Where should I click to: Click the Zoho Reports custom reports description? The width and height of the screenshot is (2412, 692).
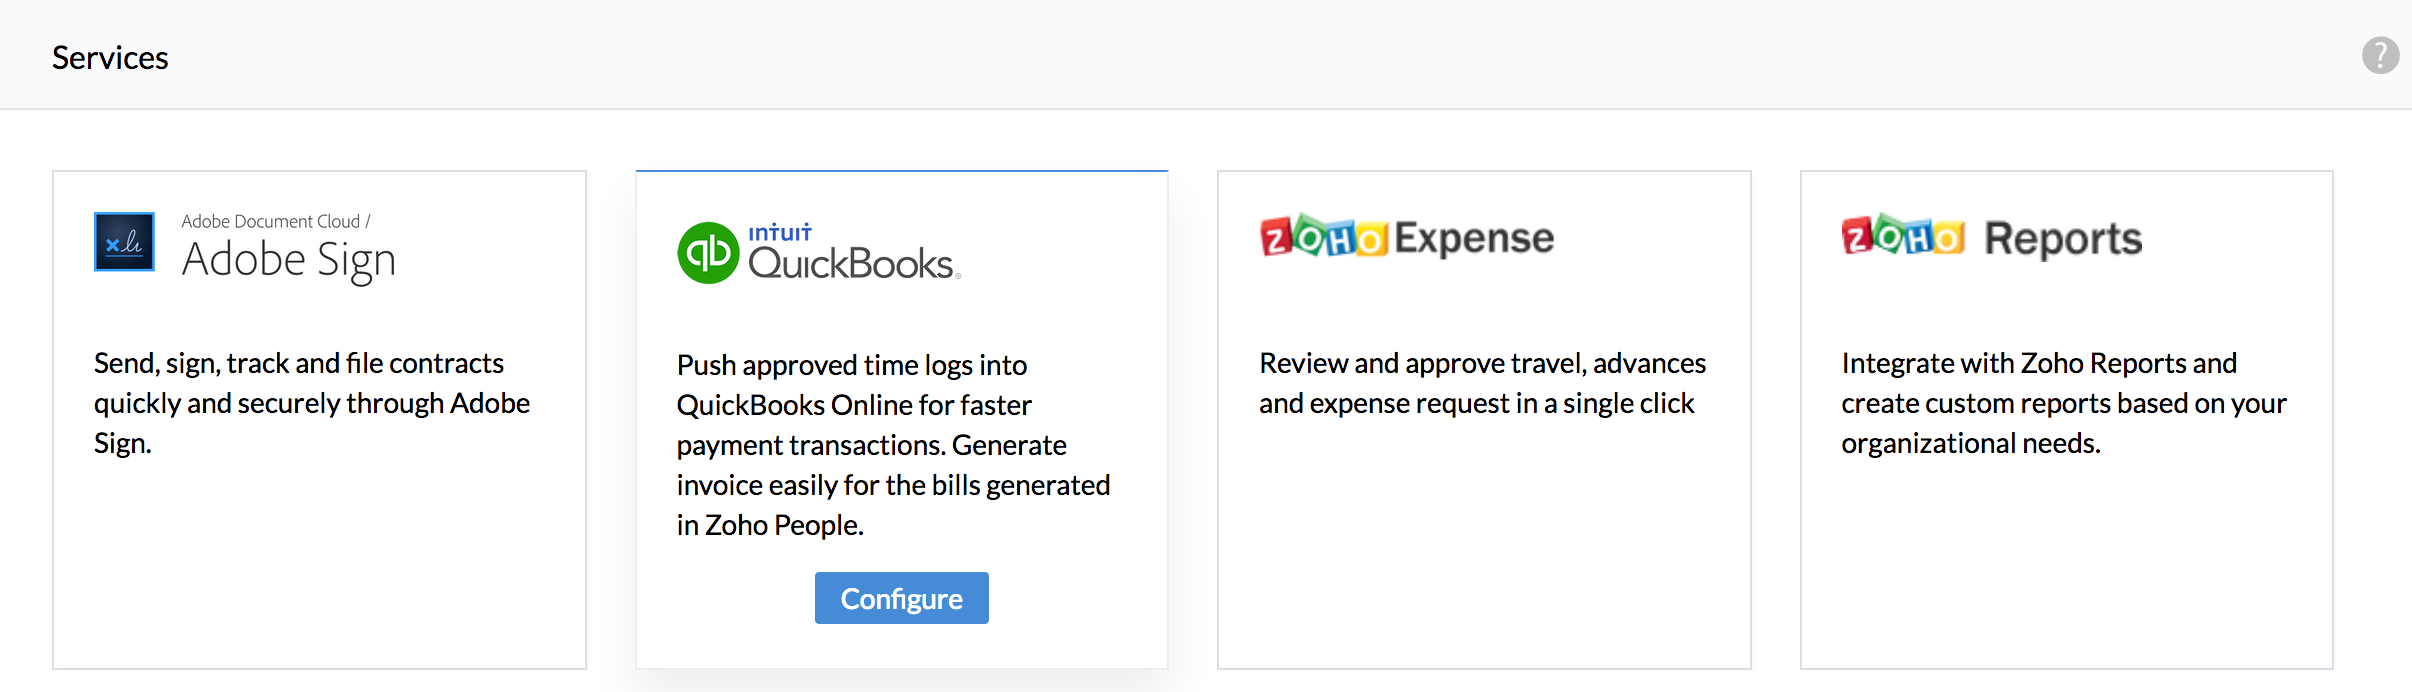click(x=2063, y=403)
